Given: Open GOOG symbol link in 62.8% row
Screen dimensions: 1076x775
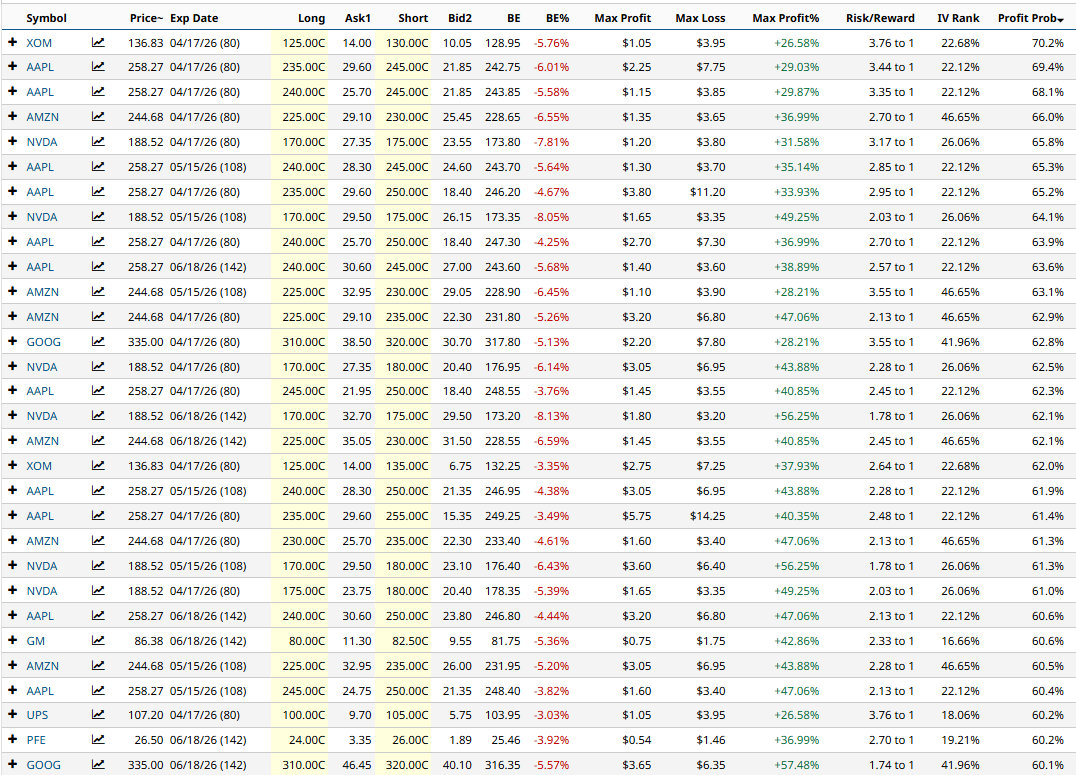Looking at the screenshot, I should tap(43, 342).
